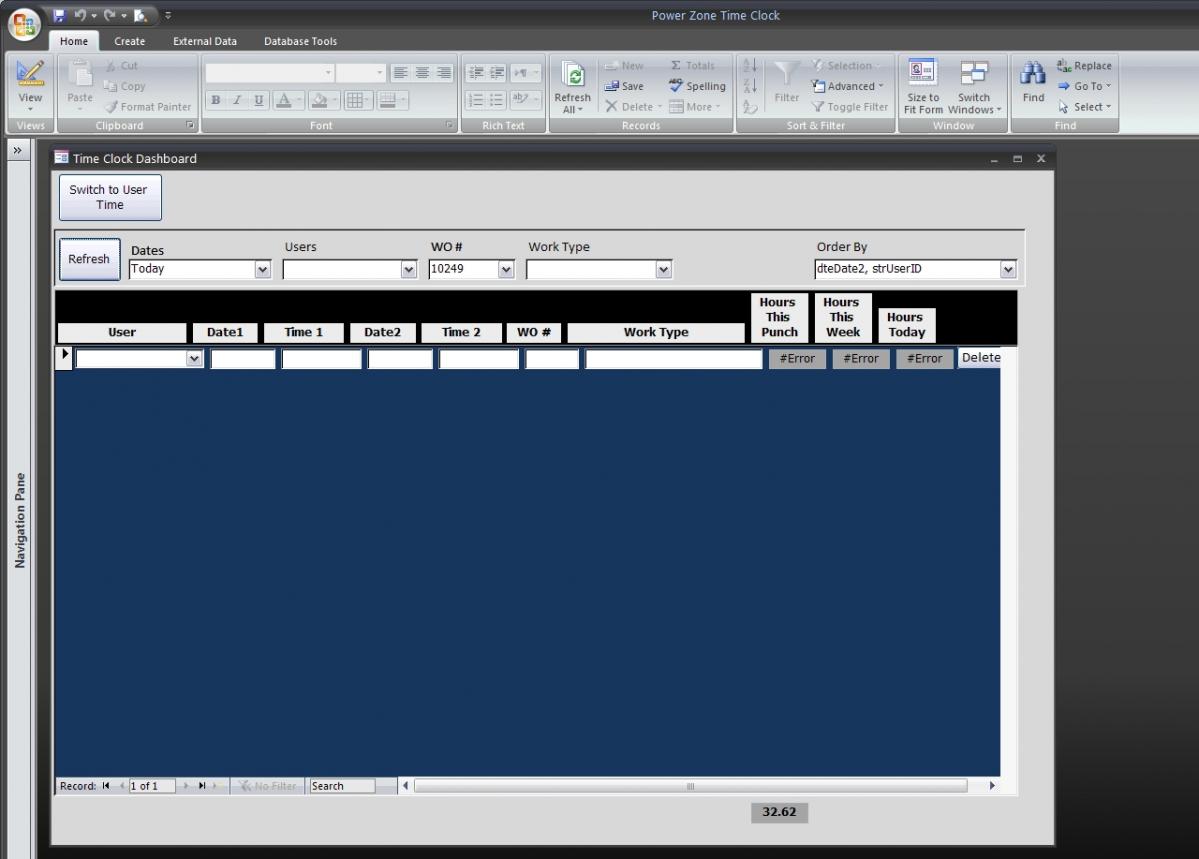Open the Select dropdown in Find group
This screenshot has height=859, width=1199.
1084,107
